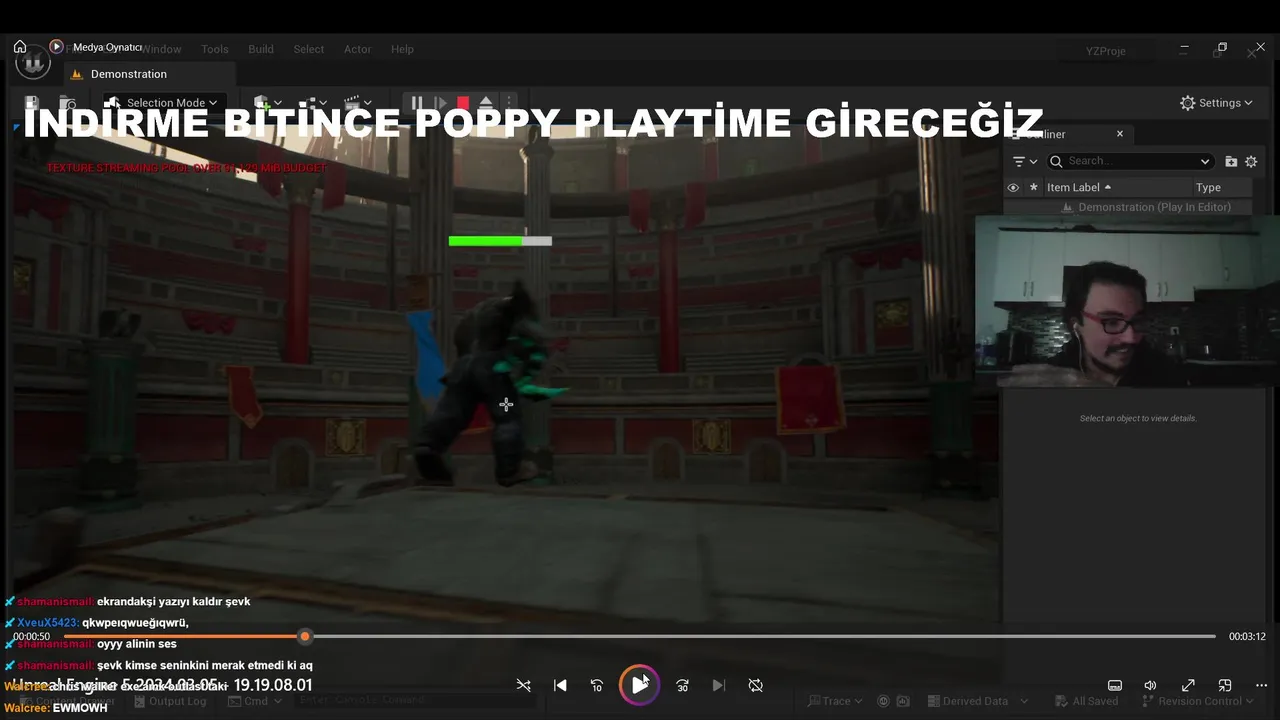1280x720 pixels.
Task: Click the elapsed time 00:00:50
Action: [31, 637]
